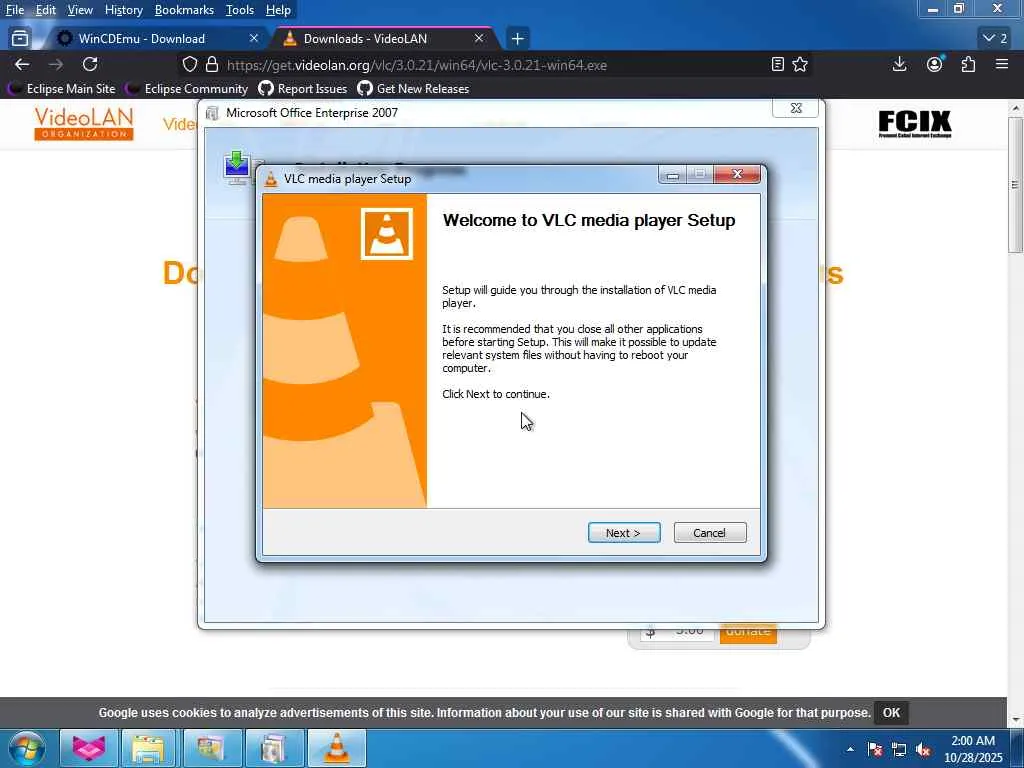The image size is (1024, 768).
Task: Close the Downloads - VideoLAN tab
Action: tap(479, 39)
